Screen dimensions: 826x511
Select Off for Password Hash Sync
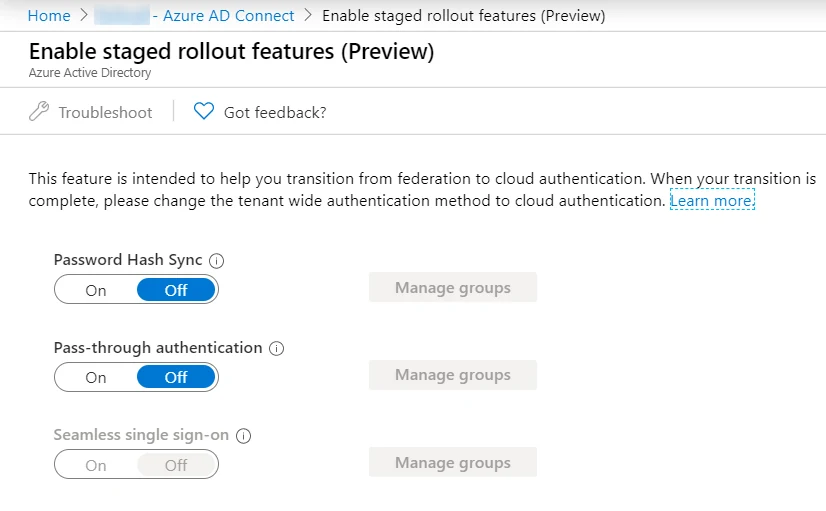pyautogui.click(x=176, y=290)
